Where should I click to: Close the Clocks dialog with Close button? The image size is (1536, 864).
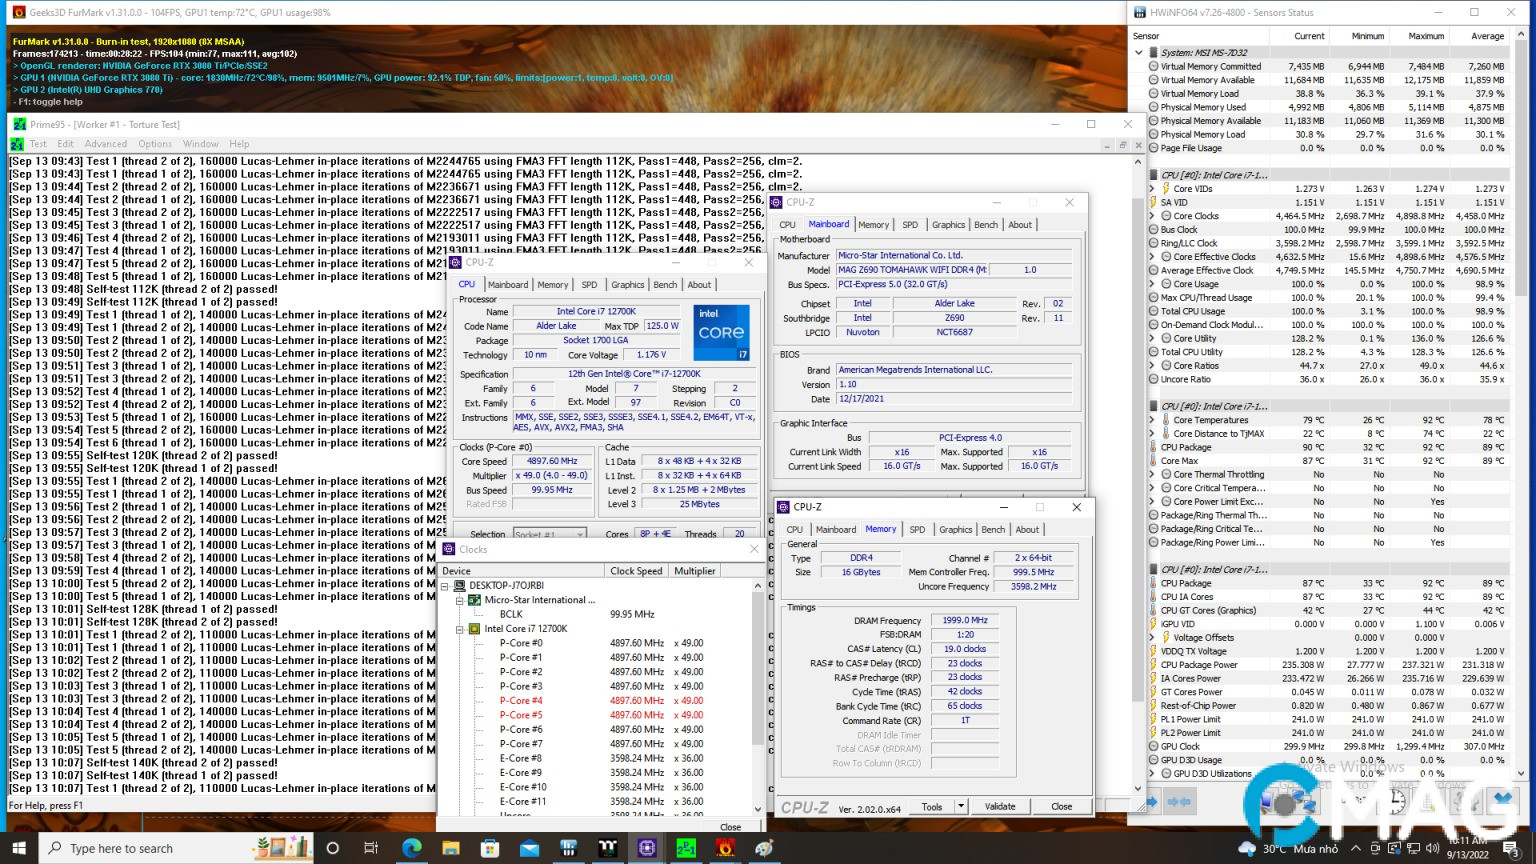pos(730,827)
